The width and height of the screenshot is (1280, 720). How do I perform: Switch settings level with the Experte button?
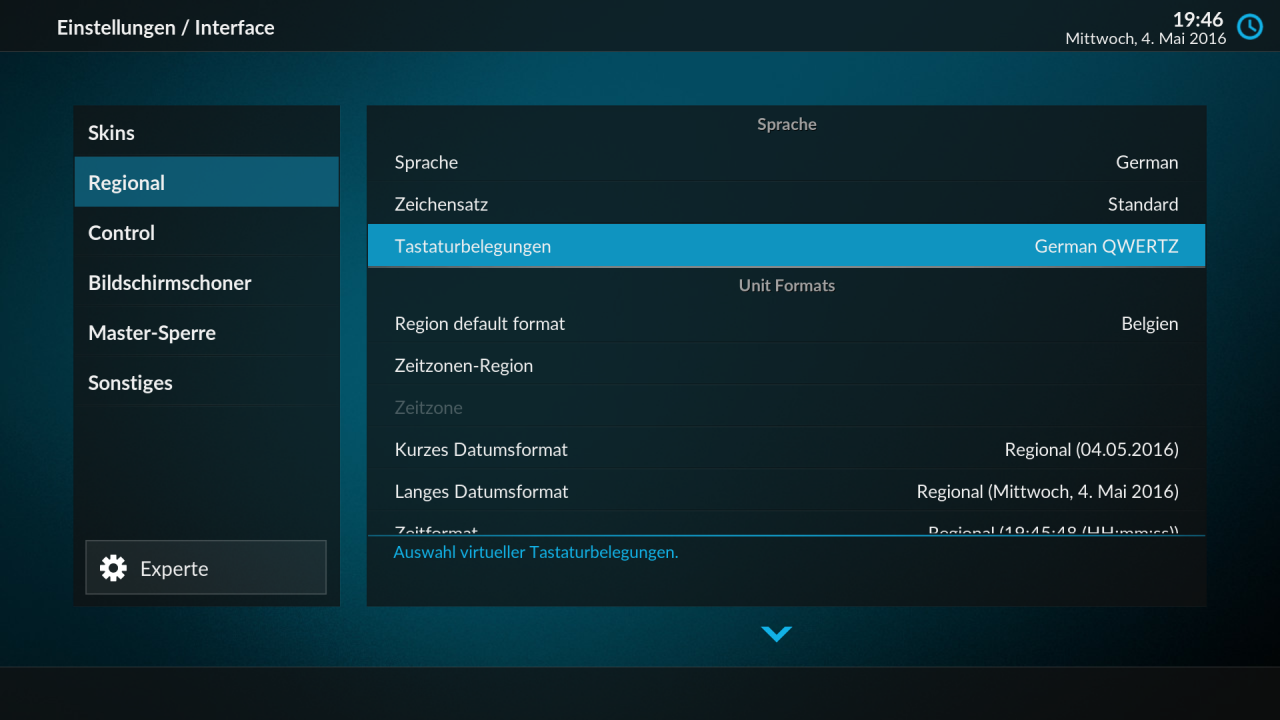(205, 567)
